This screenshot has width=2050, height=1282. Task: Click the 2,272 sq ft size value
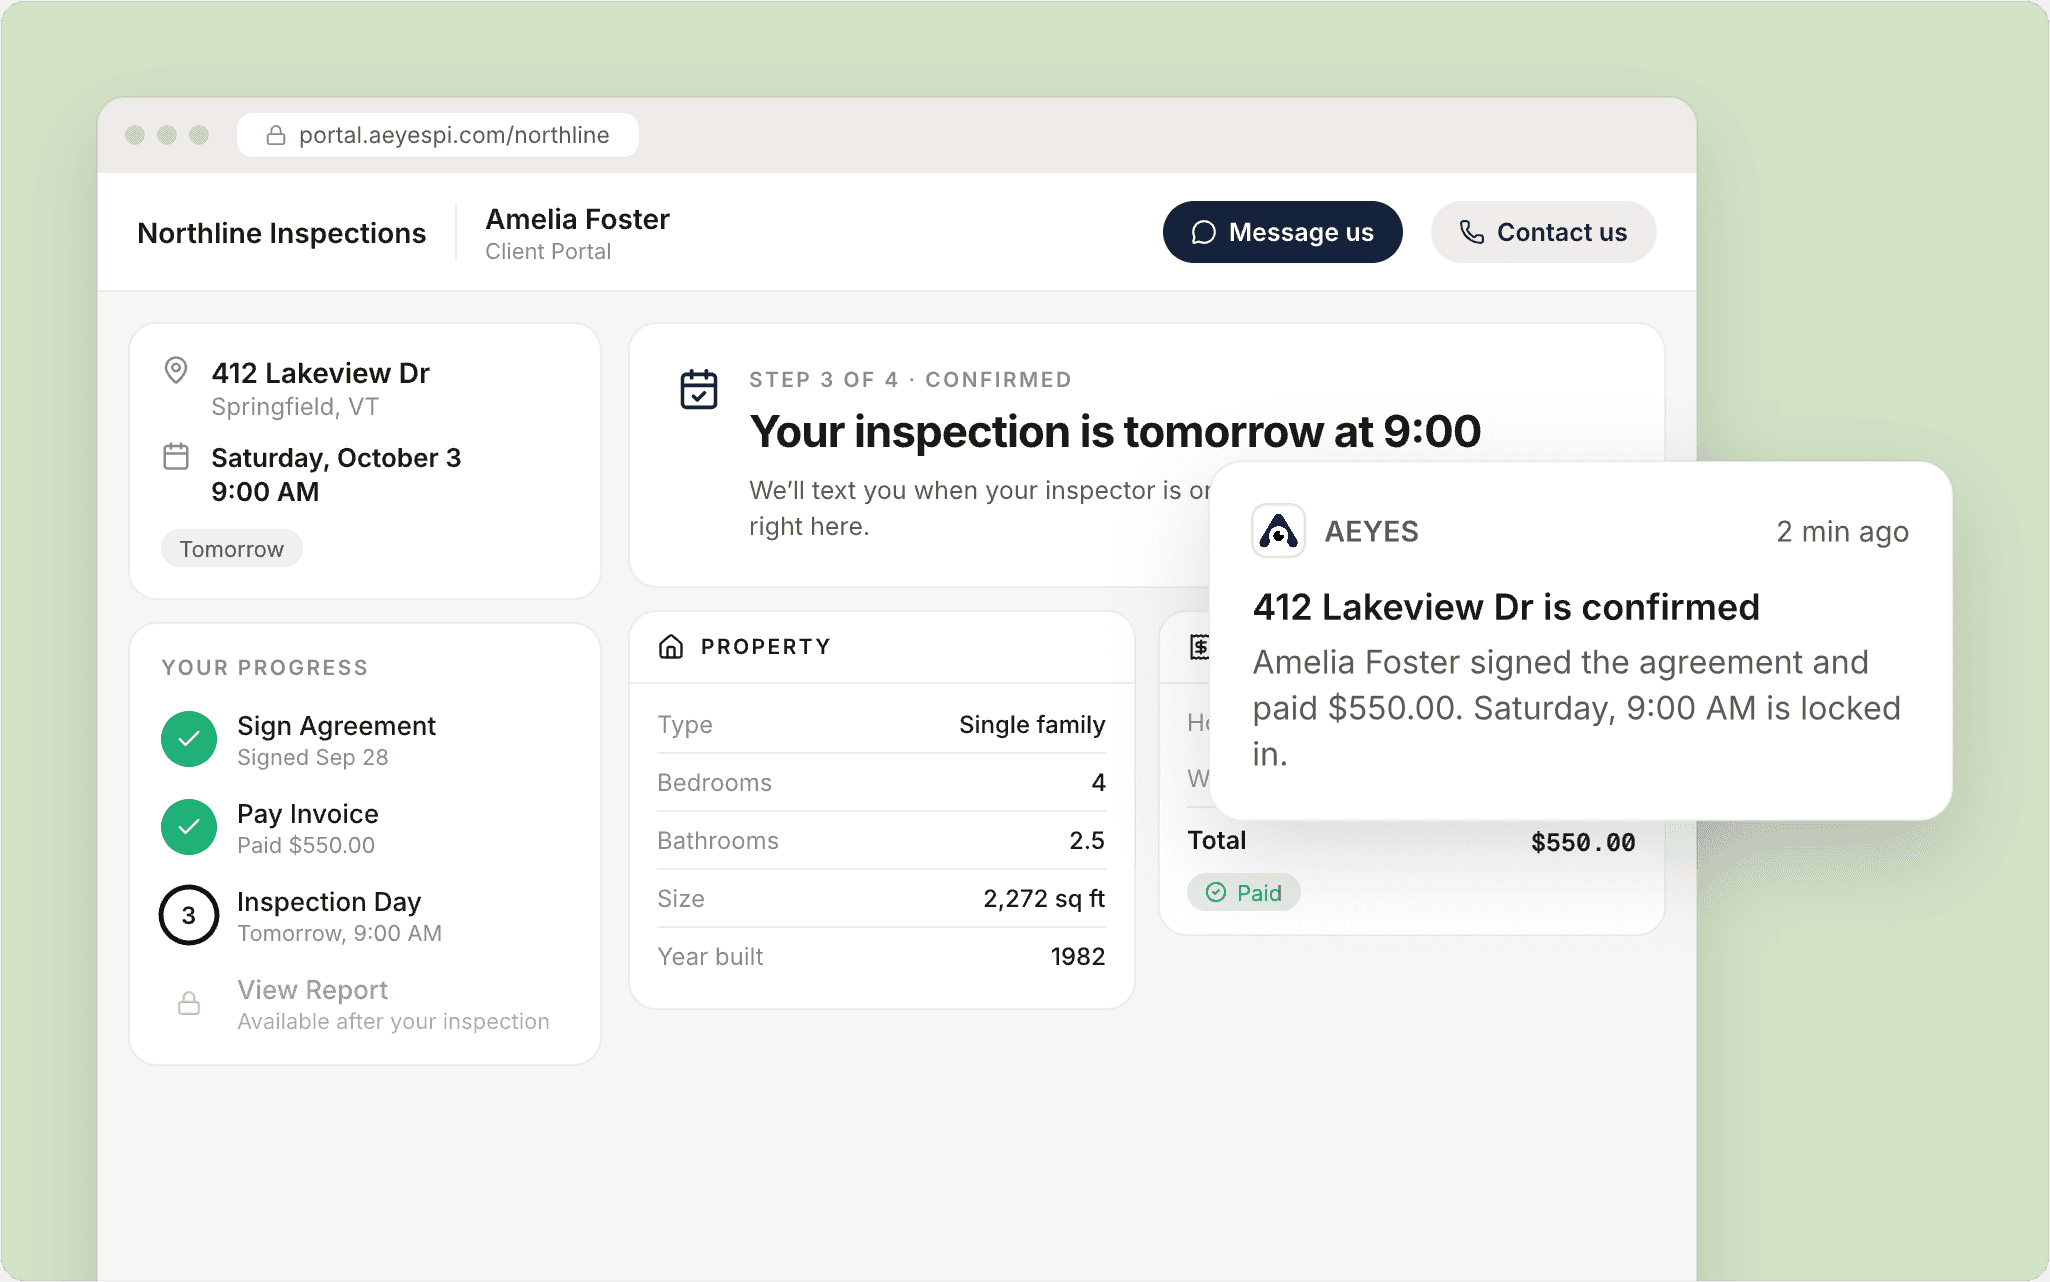coord(1044,898)
